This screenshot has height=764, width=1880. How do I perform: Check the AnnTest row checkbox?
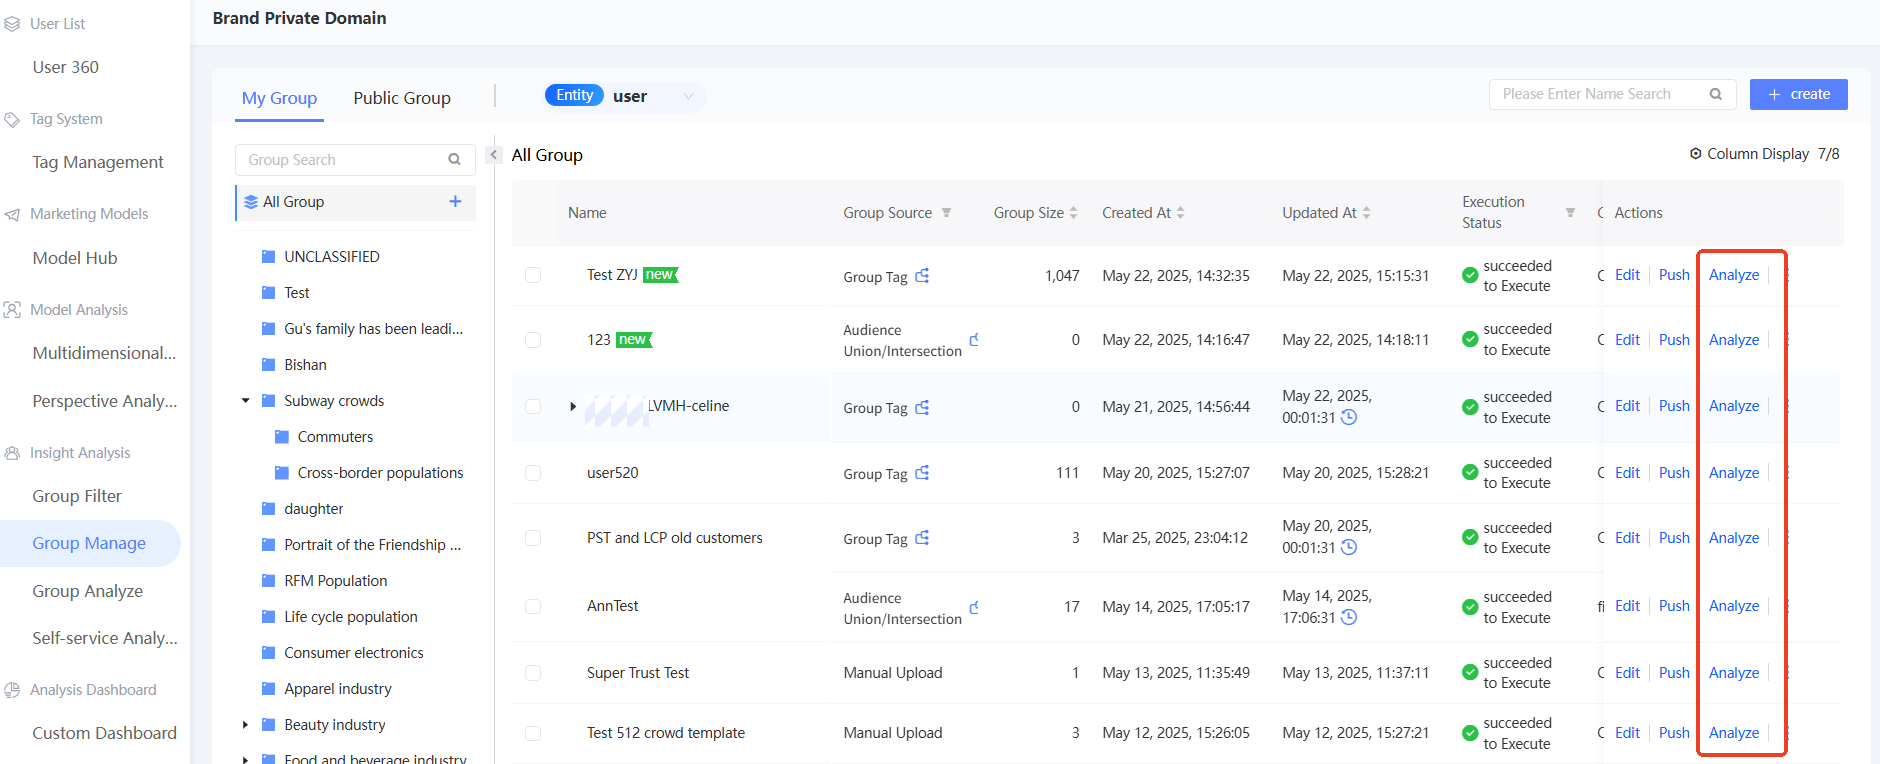point(533,606)
